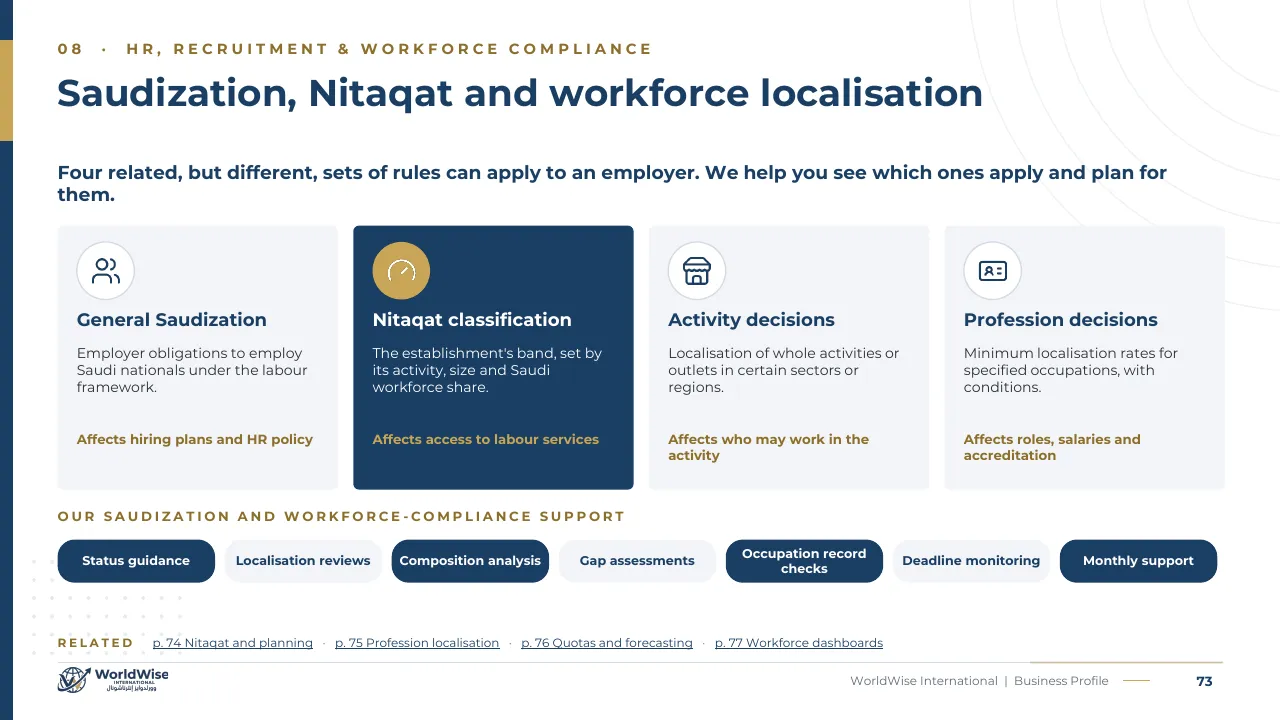
Task: Click the Occupation record checks pill
Action: 804,561
